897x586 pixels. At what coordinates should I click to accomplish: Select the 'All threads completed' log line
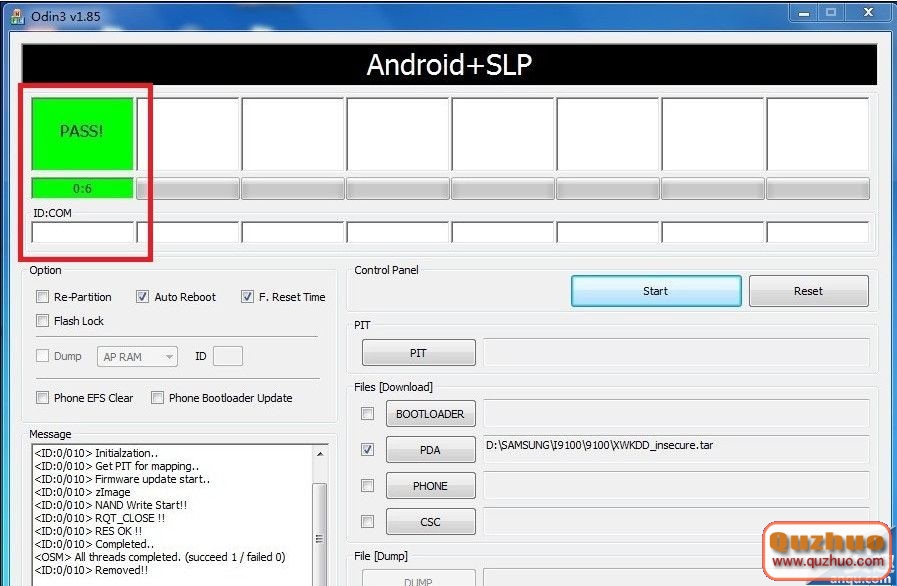pos(160,557)
